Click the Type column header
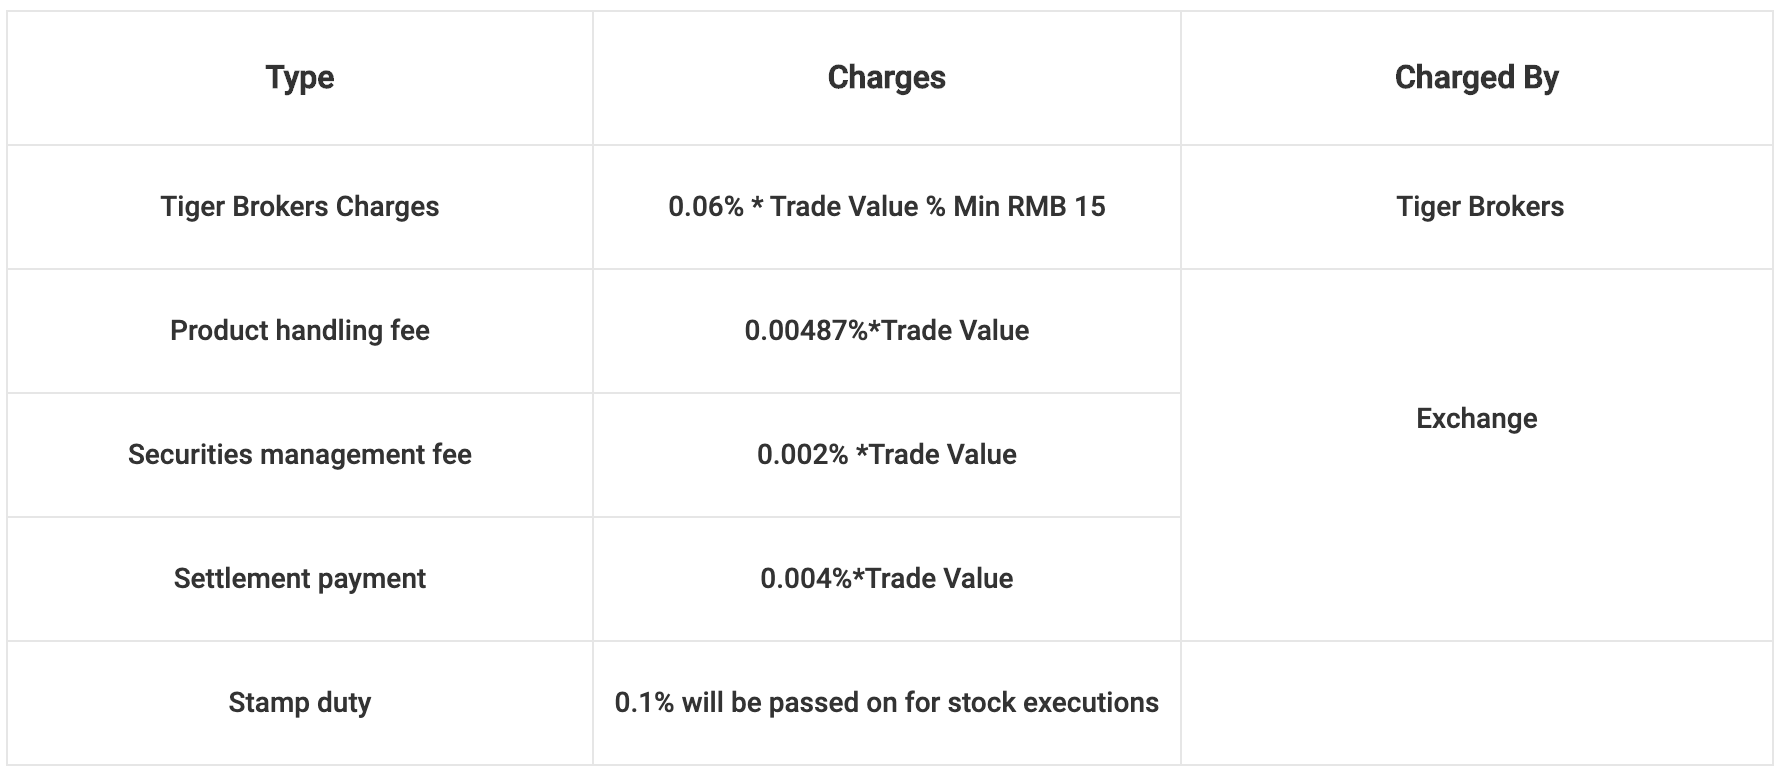Viewport: 1782px width, 776px height. click(x=300, y=78)
